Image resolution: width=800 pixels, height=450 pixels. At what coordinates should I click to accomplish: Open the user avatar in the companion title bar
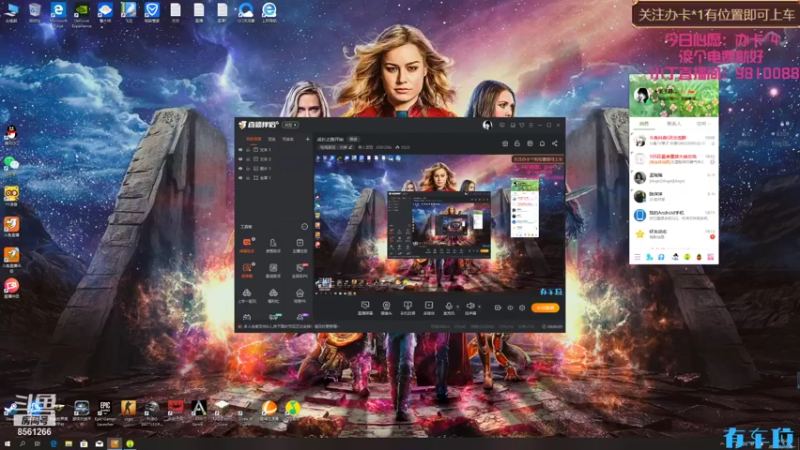[x=487, y=125]
